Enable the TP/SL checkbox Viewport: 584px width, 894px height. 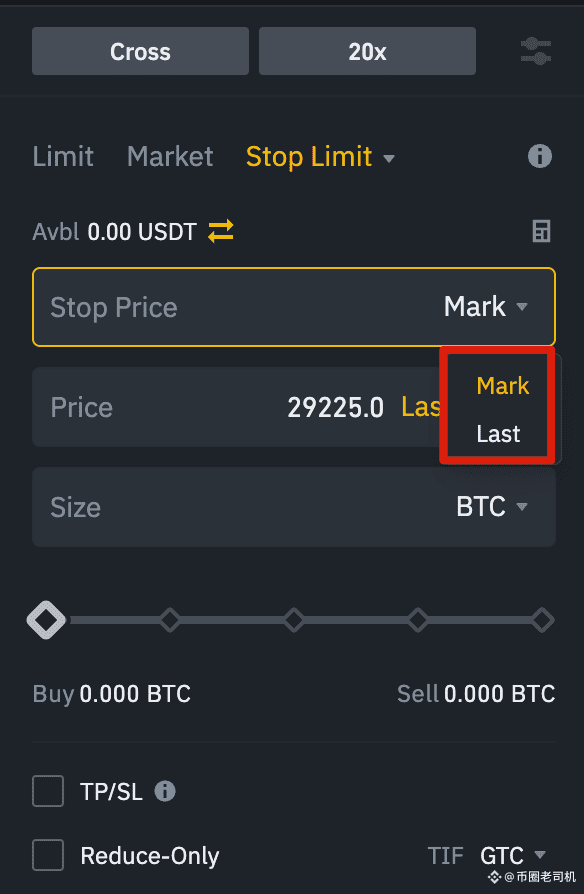[x=48, y=791]
